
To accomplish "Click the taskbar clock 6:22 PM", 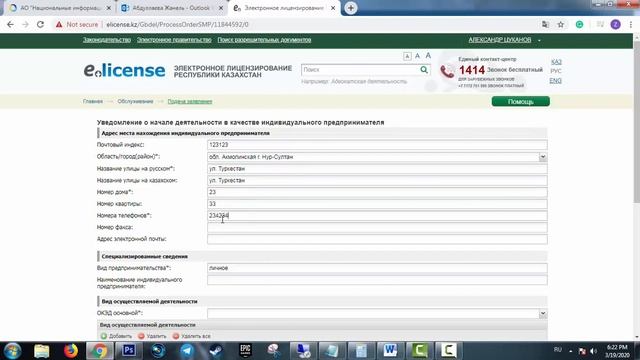I will click(x=617, y=347).
